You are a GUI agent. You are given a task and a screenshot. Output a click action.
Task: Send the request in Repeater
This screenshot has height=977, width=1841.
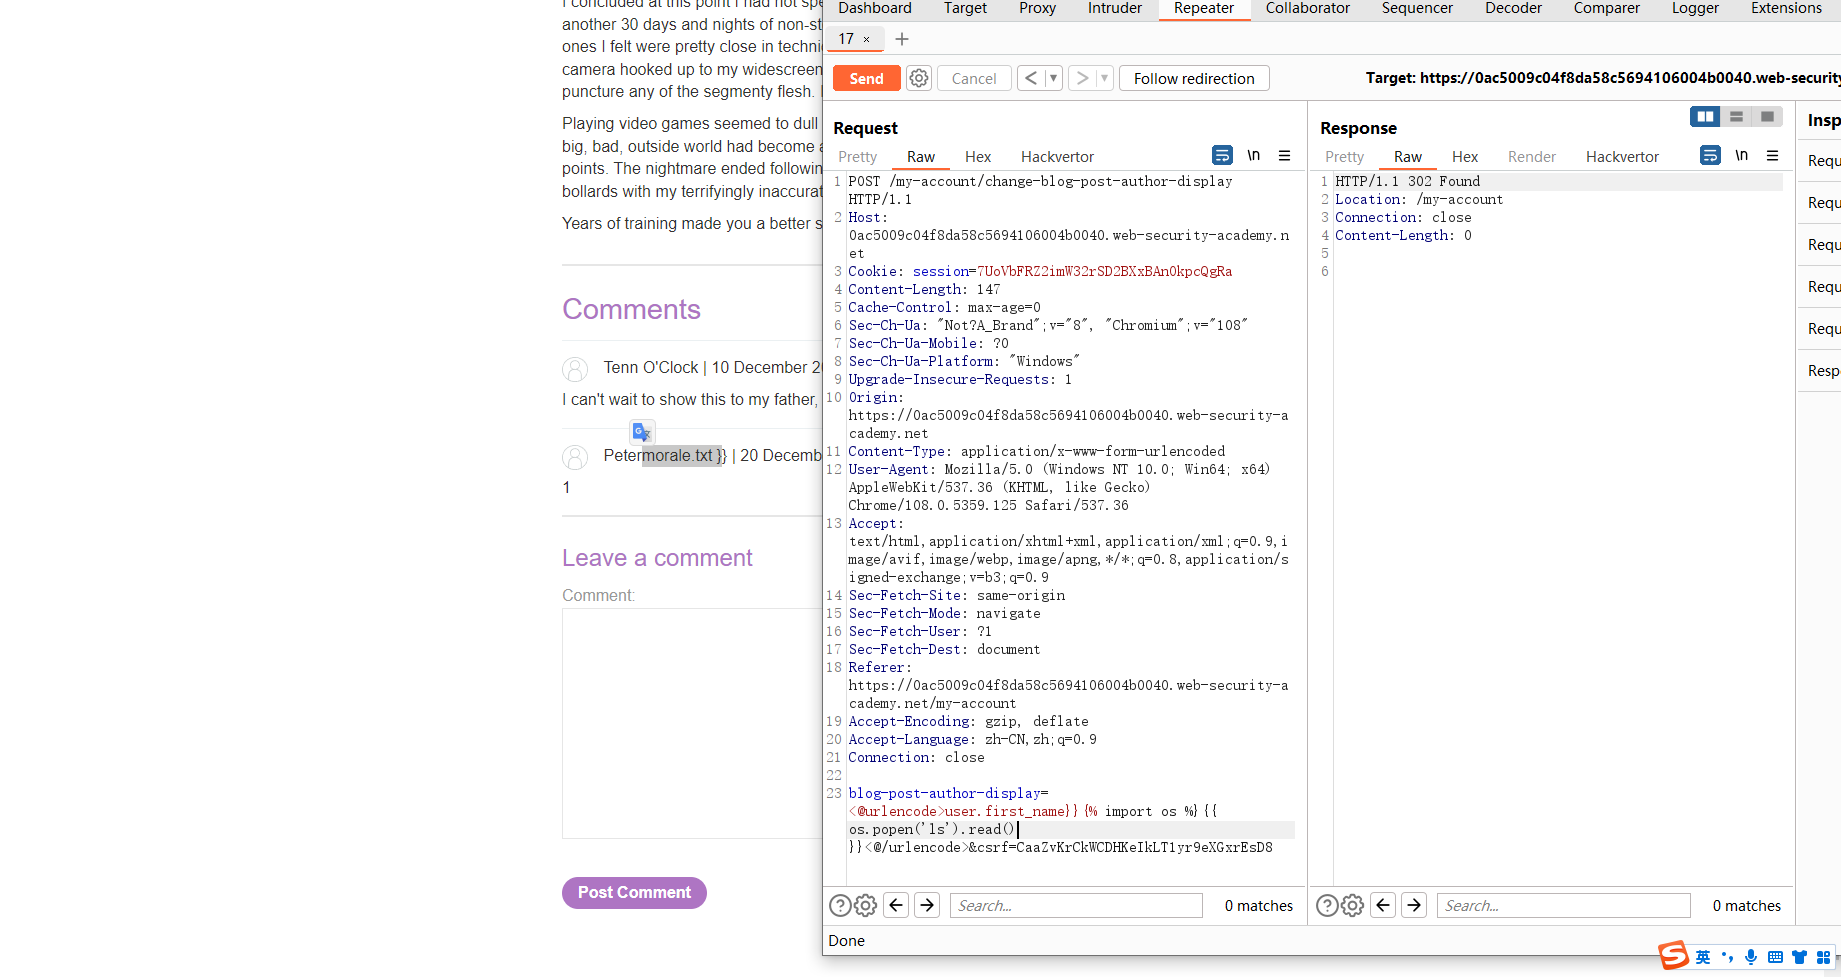(x=866, y=78)
